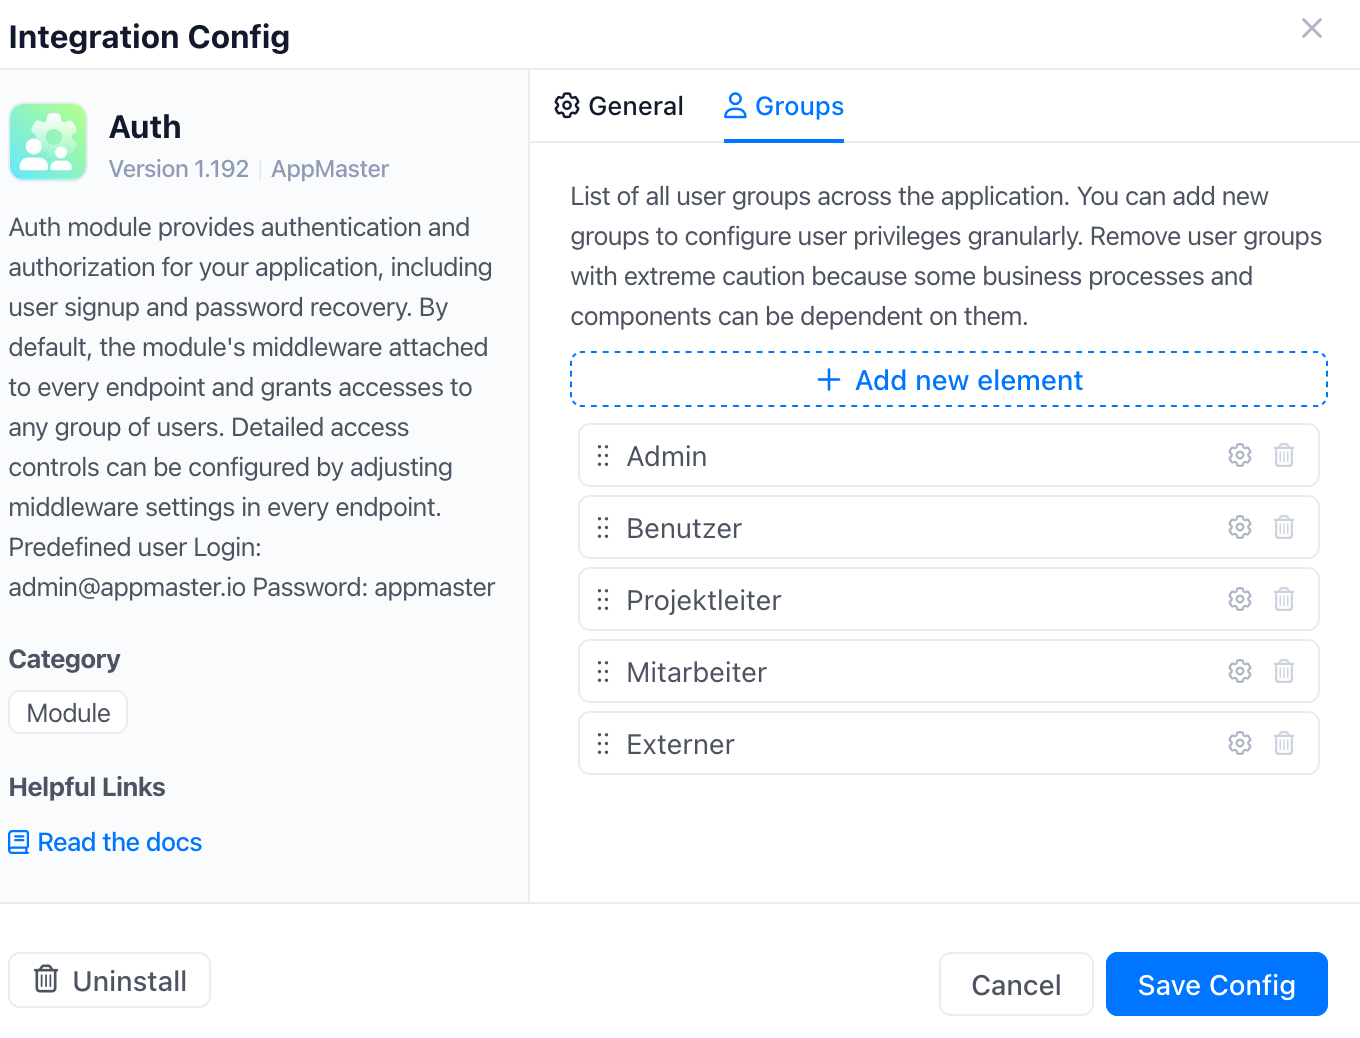The image size is (1360, 1038).
Task: Open settings gear for Projektleiter group
Action: [1240, 599]
